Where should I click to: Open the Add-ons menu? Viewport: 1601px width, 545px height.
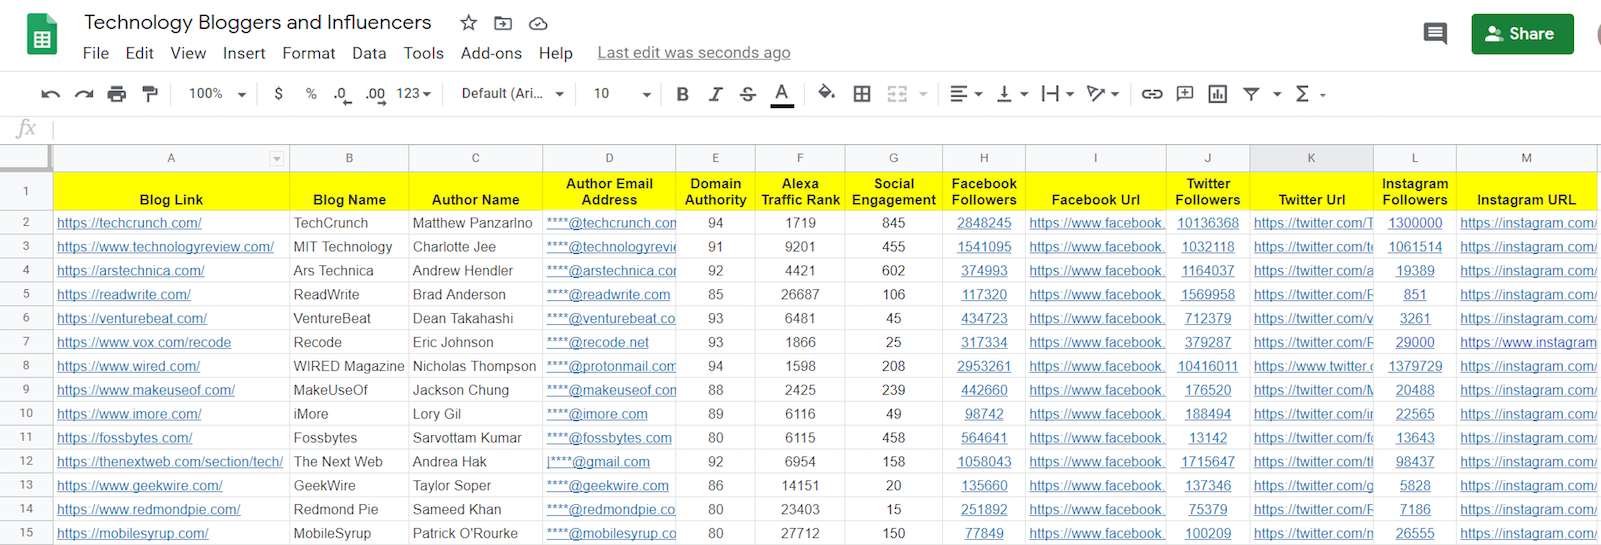pyautogui.click(x=491, y=53)
